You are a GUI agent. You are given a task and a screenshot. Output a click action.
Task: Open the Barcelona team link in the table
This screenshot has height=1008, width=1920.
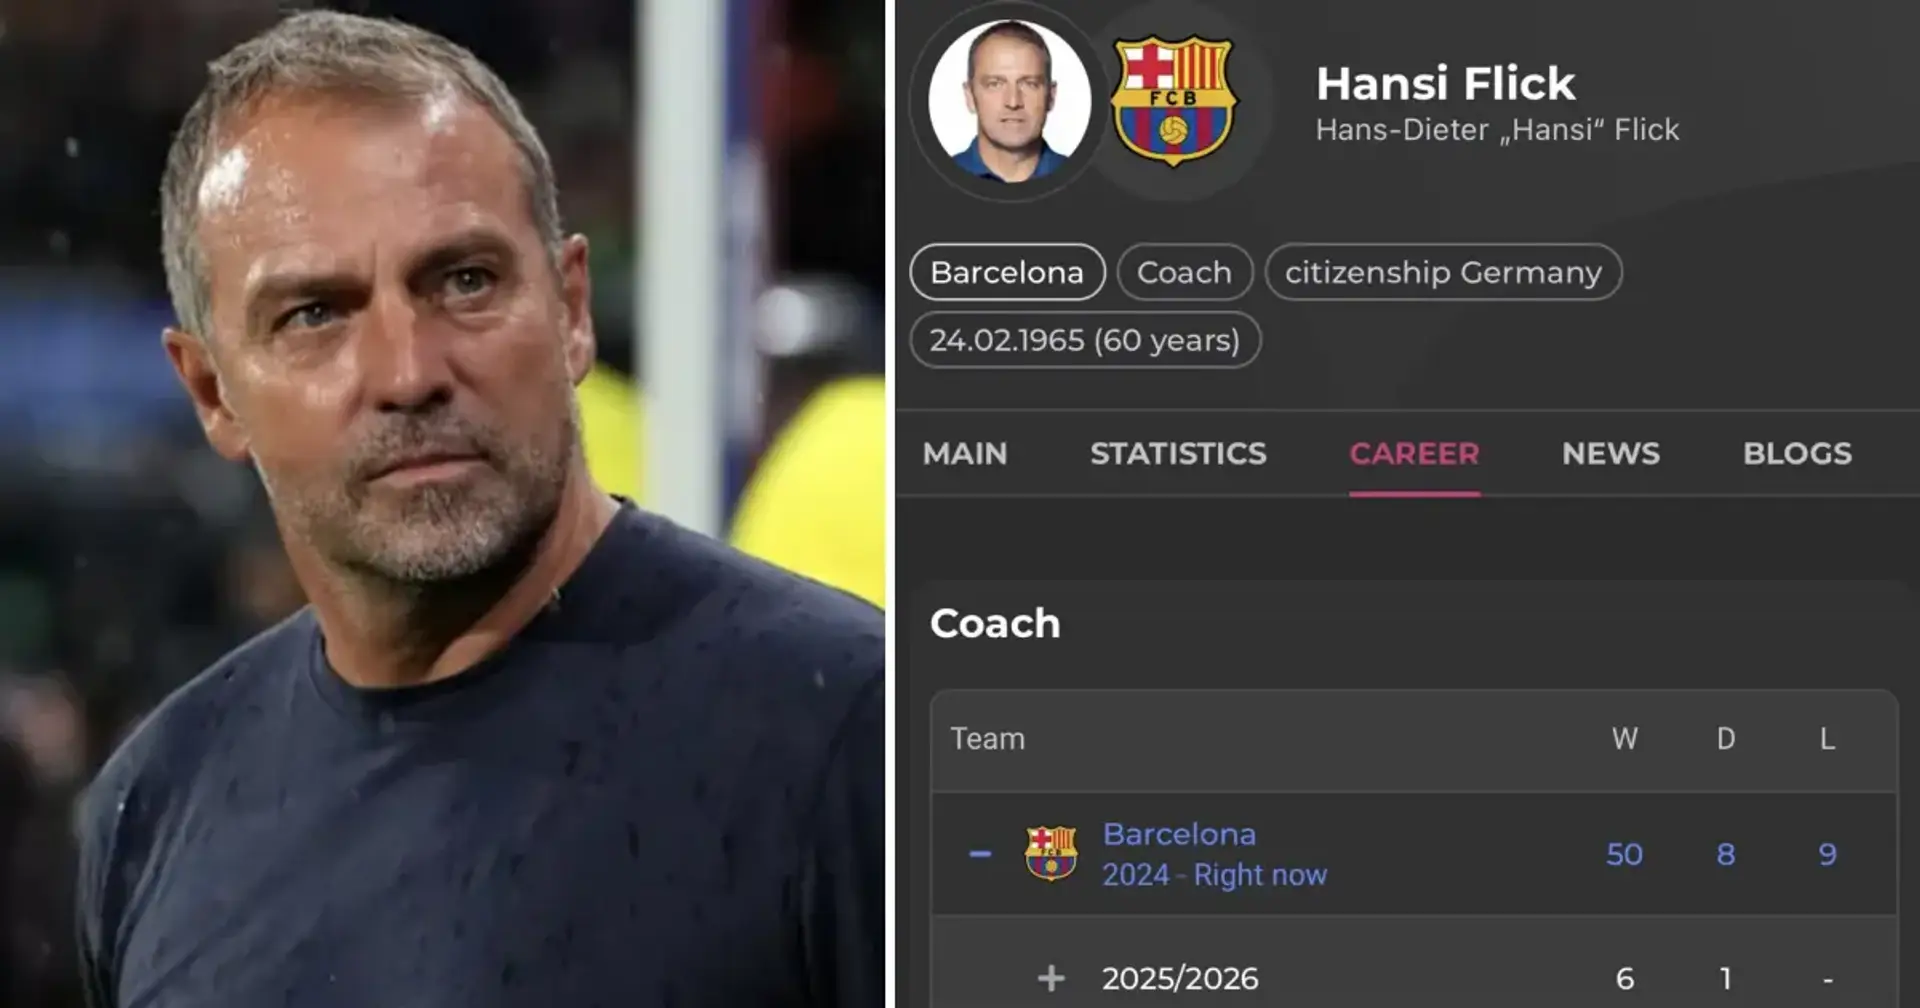point(1179,834)
